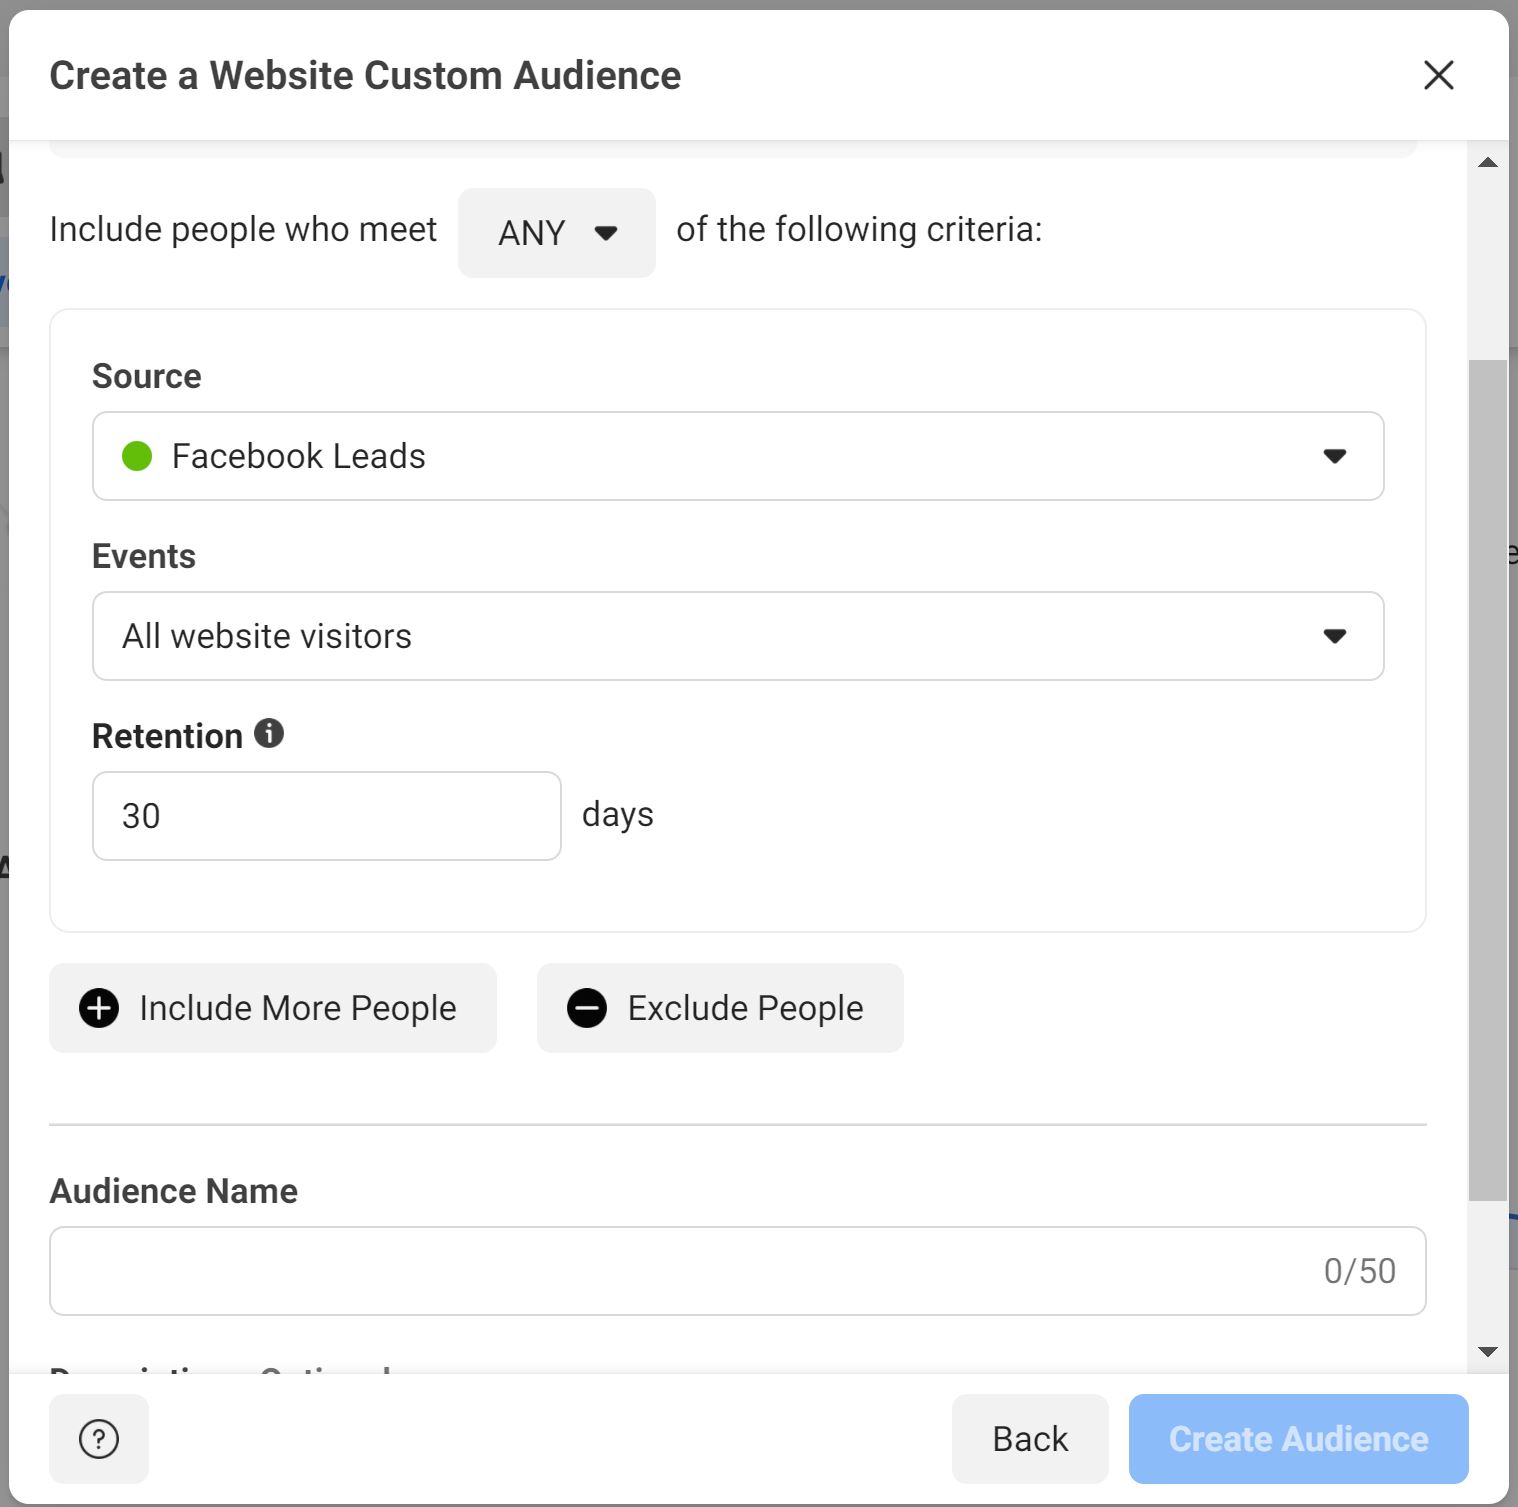Click the Include More People button

[273, 1008]
